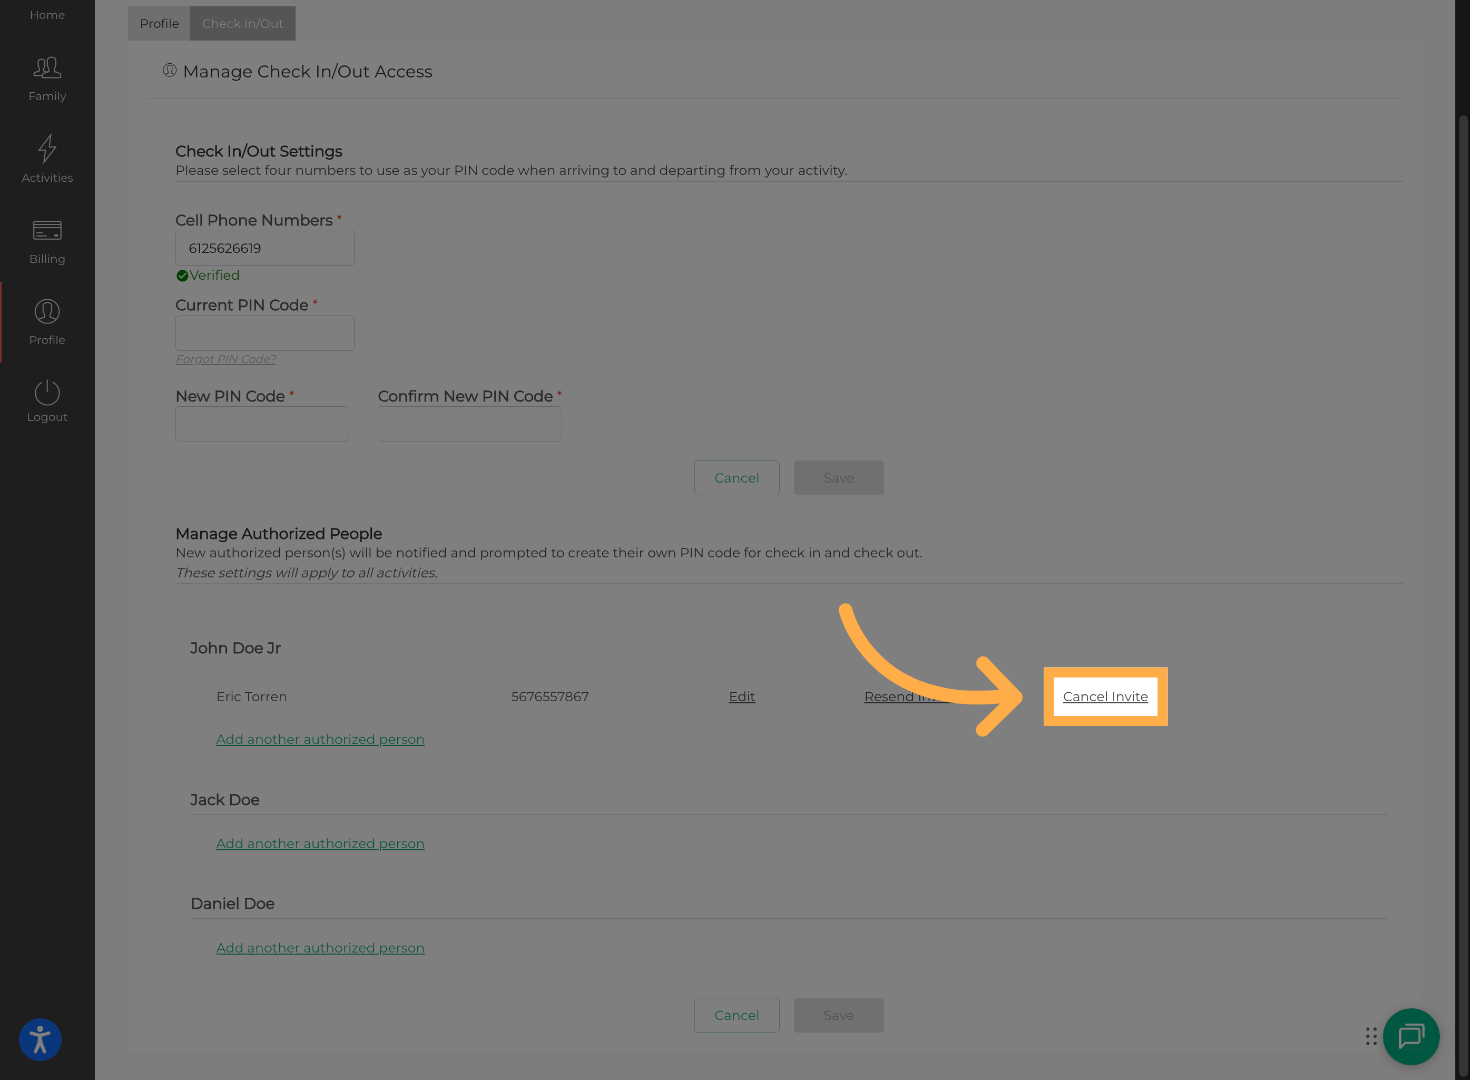Open Activities via lightning bolt icon
The width and height of the screenshot is (1470, 1080).
pyautogui.click(x=47, y=149)
